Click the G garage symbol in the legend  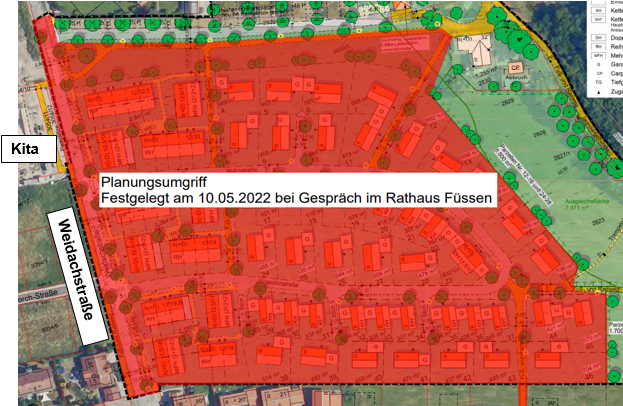tap(598, 64)
